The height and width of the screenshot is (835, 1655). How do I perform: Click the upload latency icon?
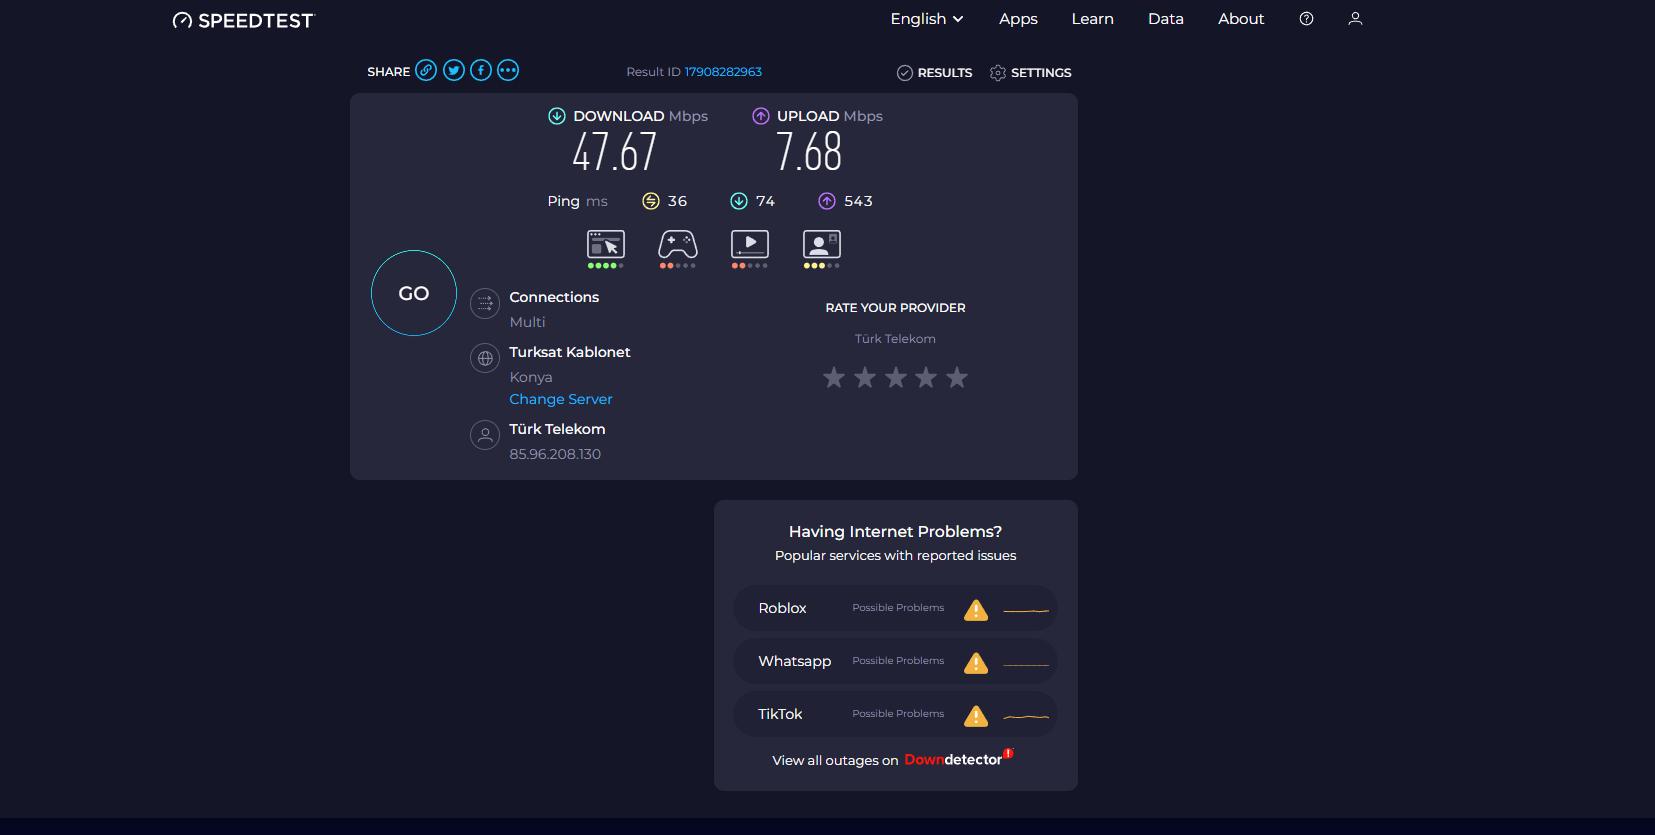coord(827,201)
